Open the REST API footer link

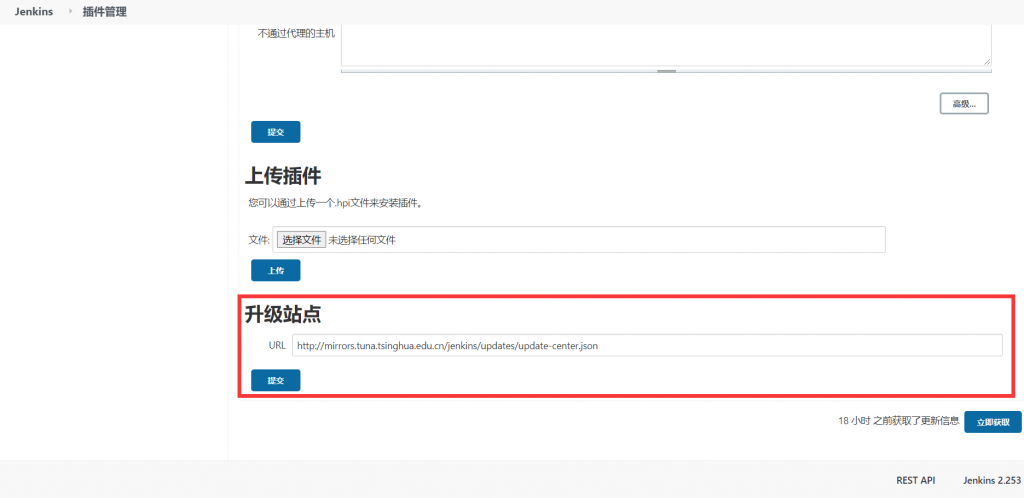point(915,481)
